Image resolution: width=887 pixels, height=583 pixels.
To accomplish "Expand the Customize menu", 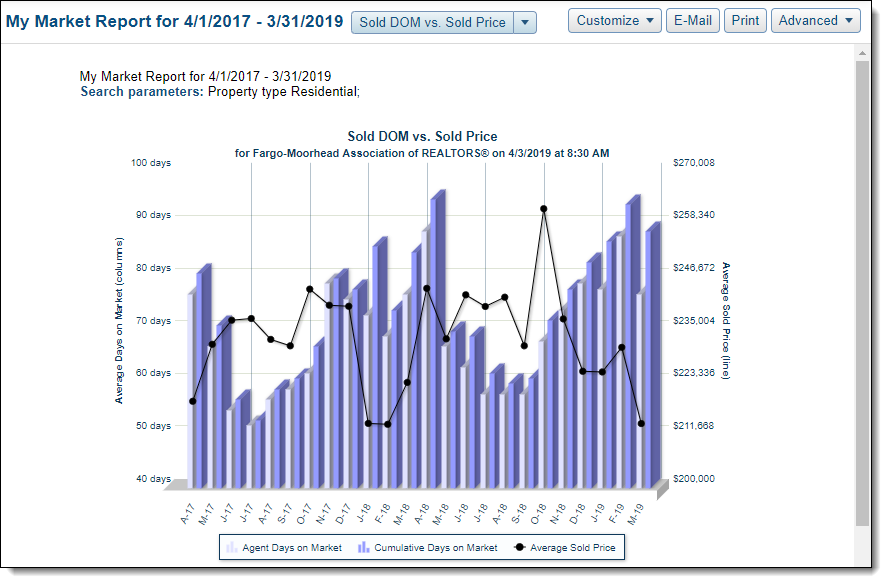I will [x=615, y=20].
